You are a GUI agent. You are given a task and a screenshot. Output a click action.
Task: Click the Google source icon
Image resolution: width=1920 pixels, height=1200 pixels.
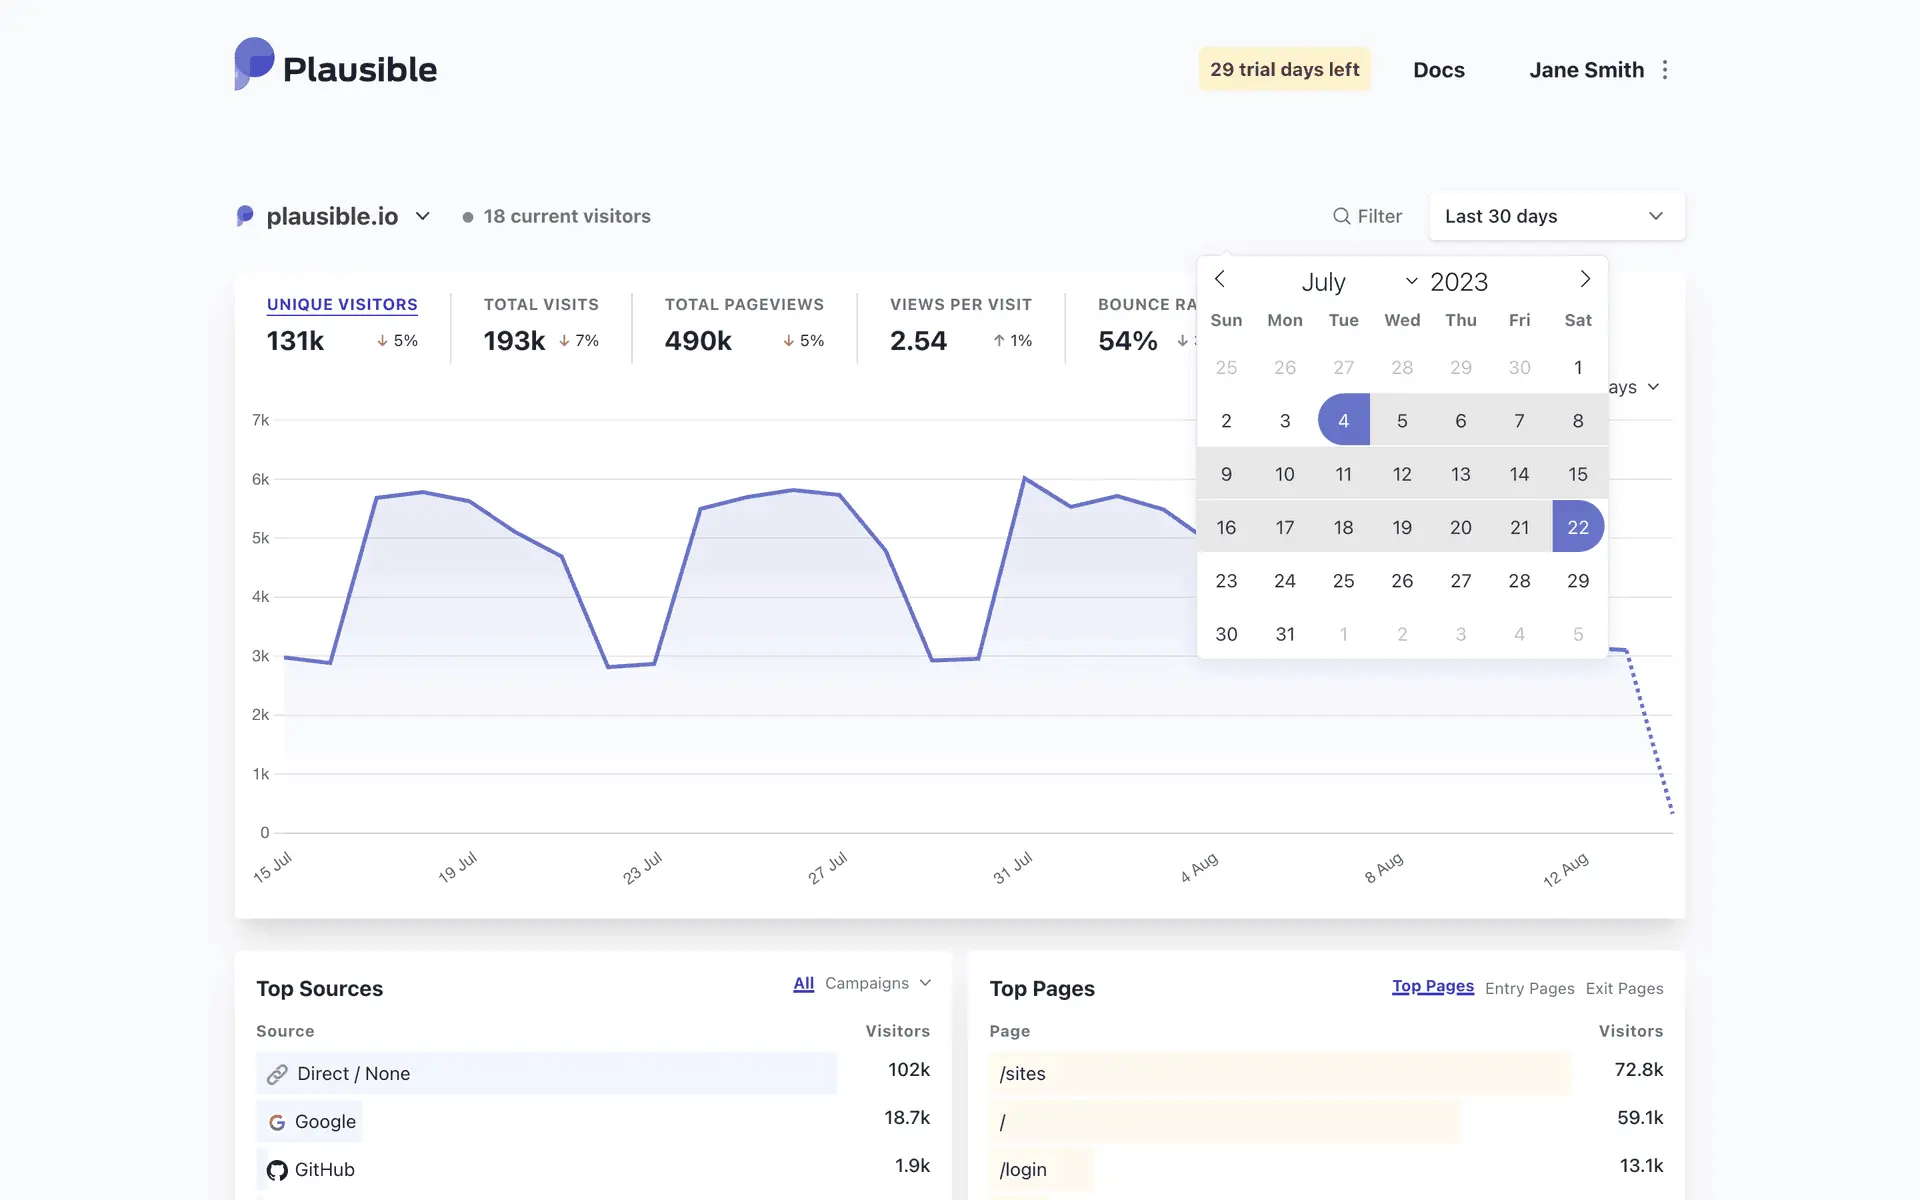tap(277, 1122)
